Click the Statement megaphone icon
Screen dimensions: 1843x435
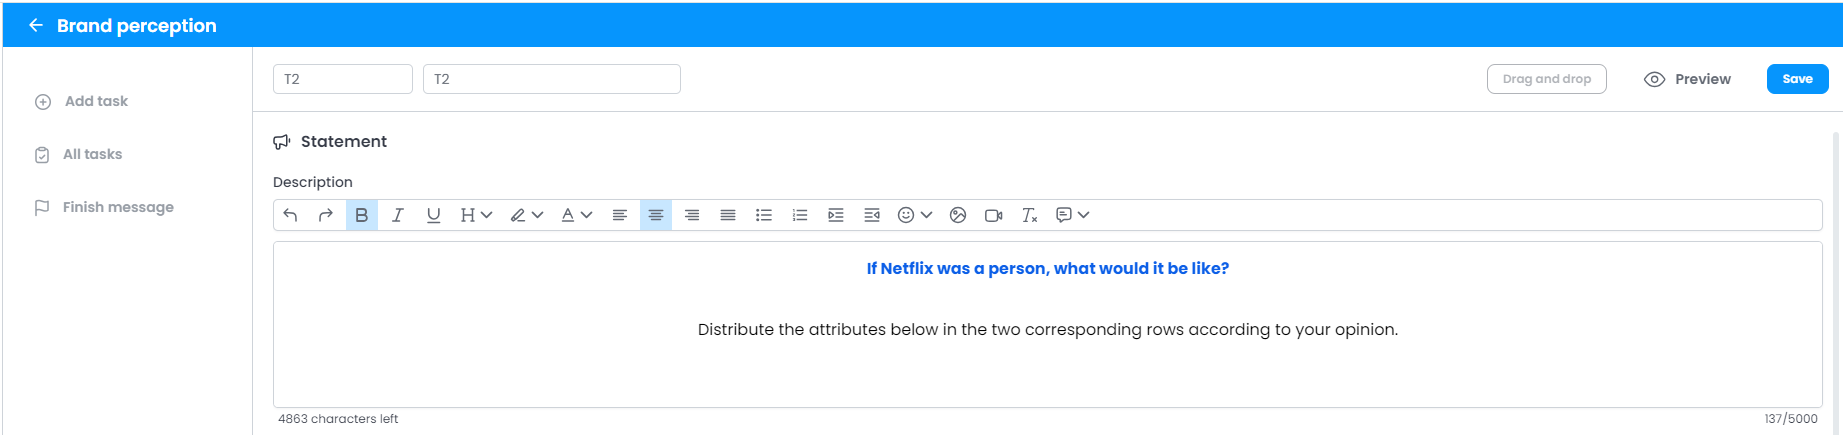tap(282, 142)
